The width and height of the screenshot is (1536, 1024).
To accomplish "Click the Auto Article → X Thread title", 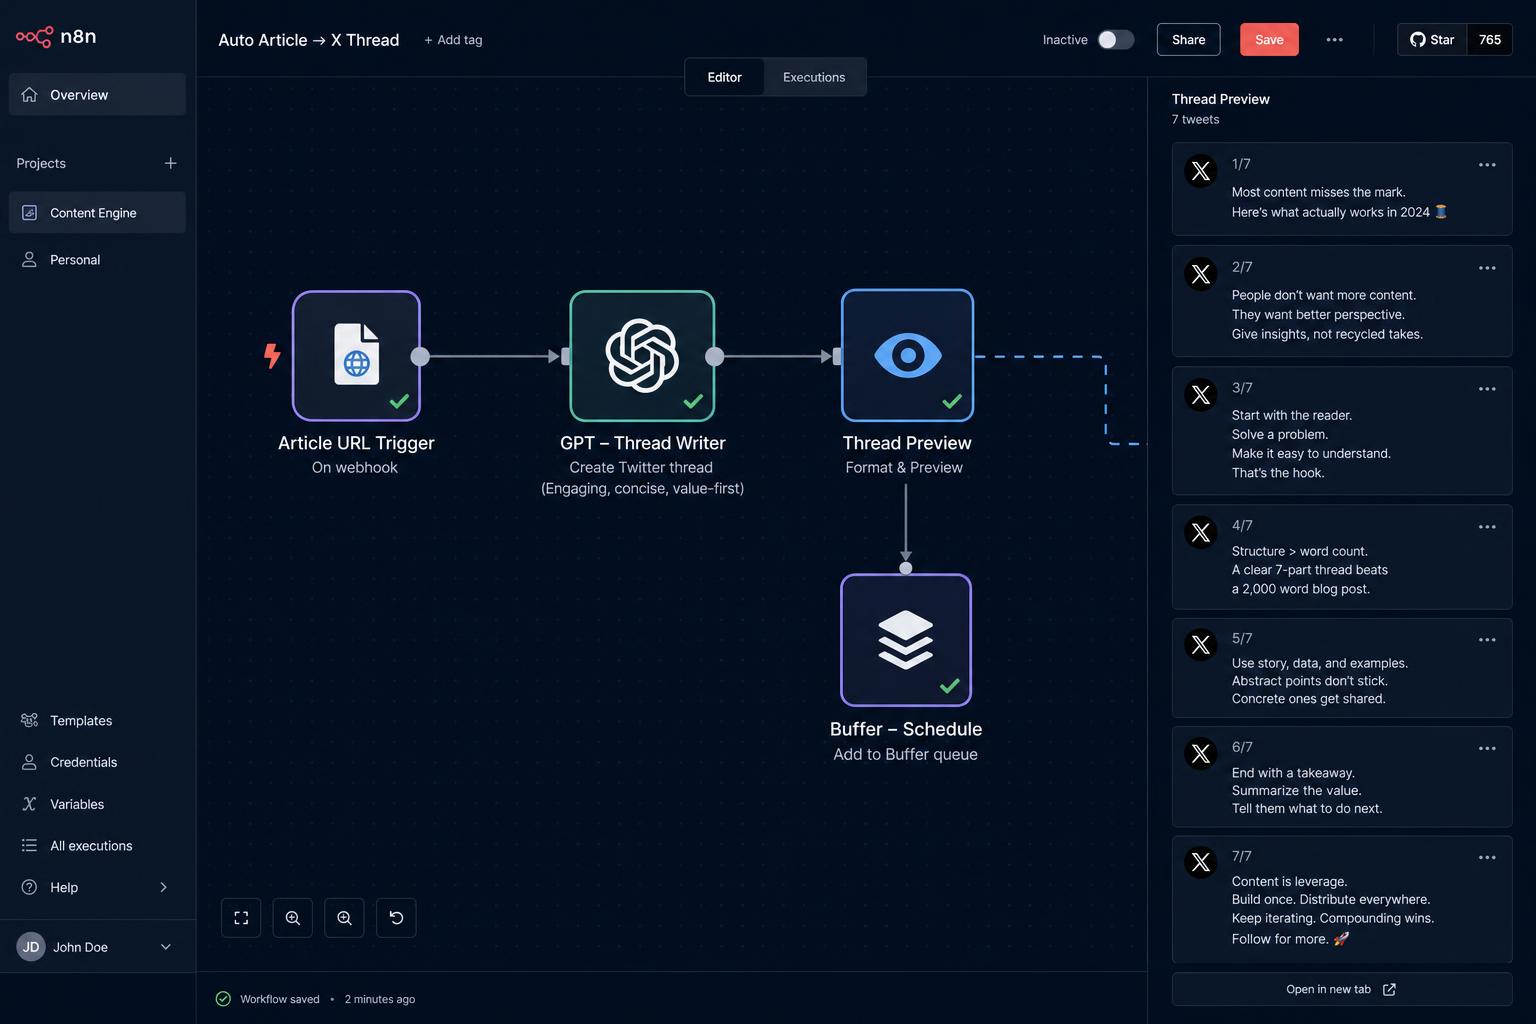I will tap(309, 40).
